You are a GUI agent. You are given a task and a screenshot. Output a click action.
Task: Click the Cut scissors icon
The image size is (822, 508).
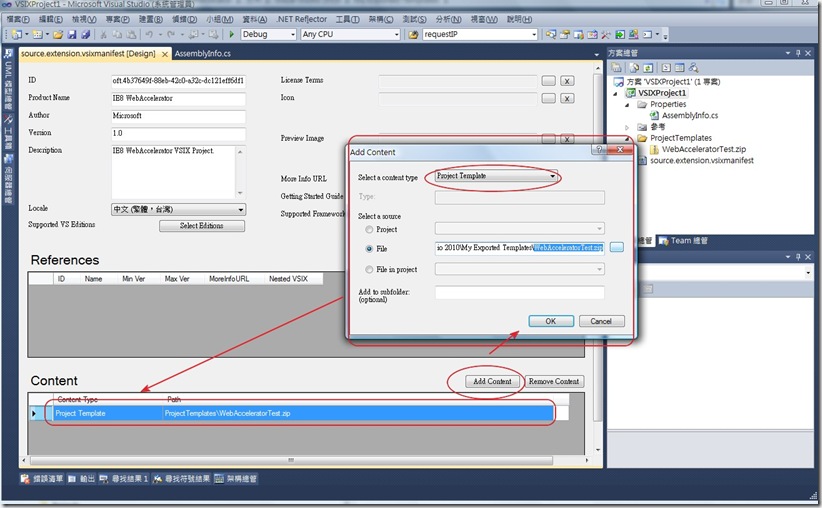103,35
